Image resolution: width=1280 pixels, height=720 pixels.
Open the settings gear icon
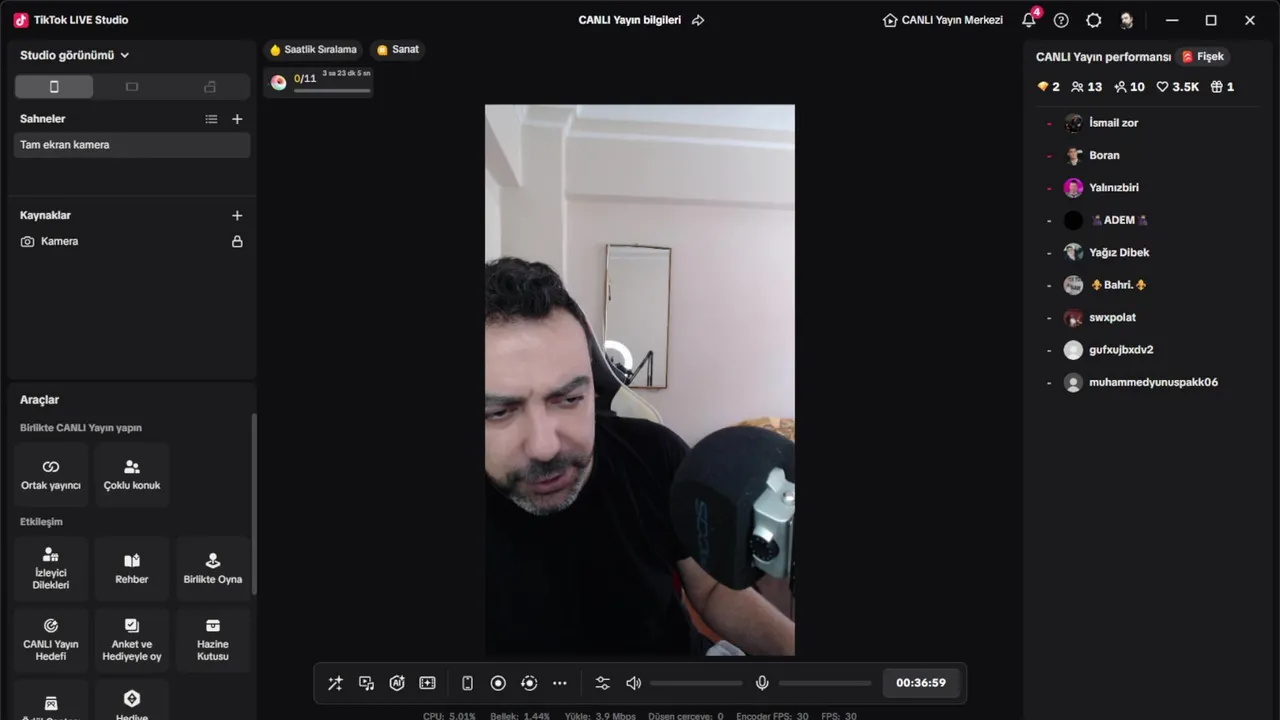pyautogui.click(x=1094, y=20)
